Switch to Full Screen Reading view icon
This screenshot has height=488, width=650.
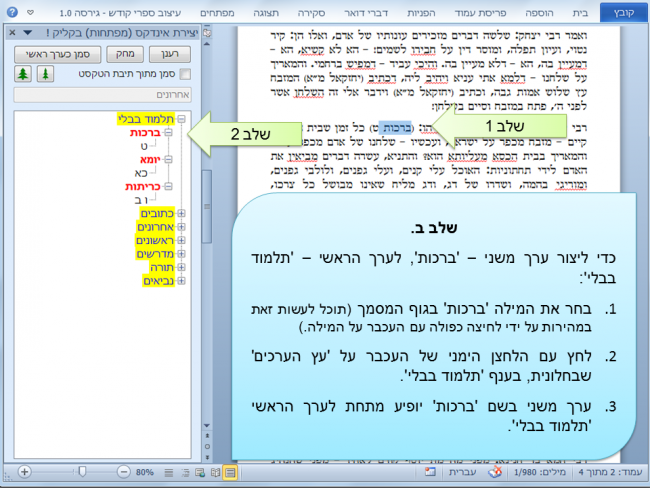215,472
